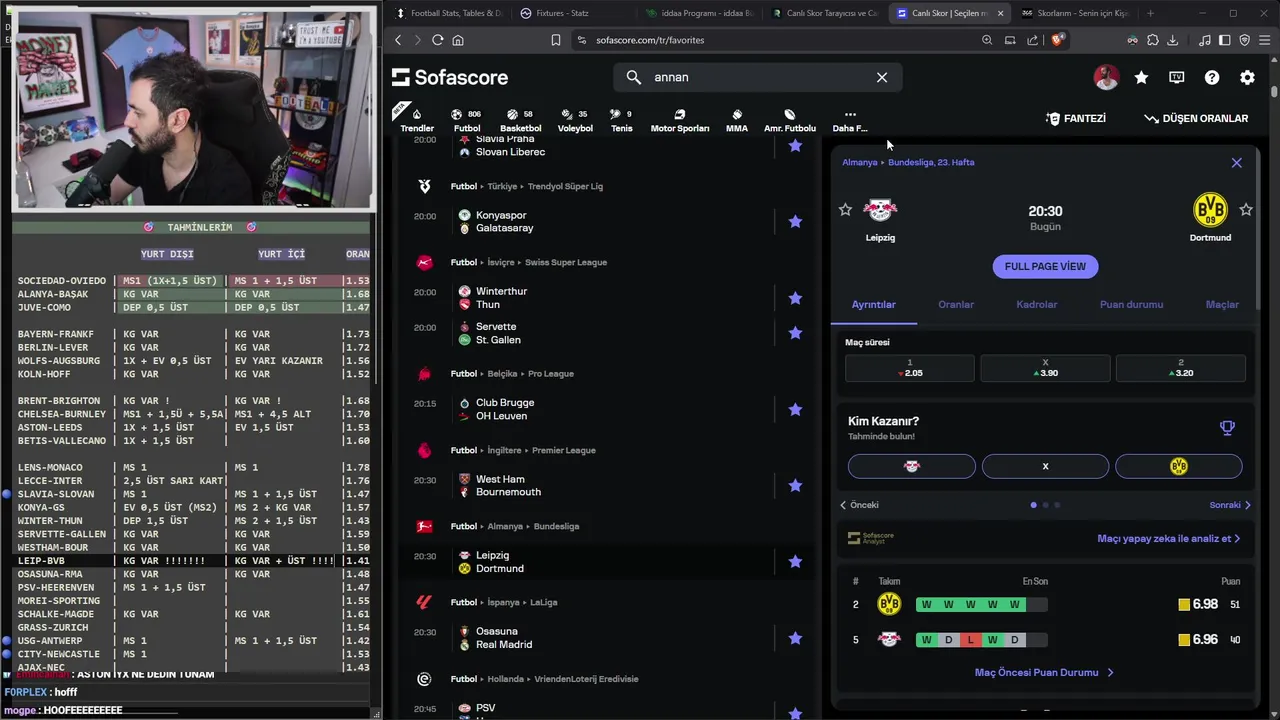The width and height of the screenshot is (1280, 720).
Task: Toggle favorite star for Servette-St. Gallen
Action: pos(795,333)
